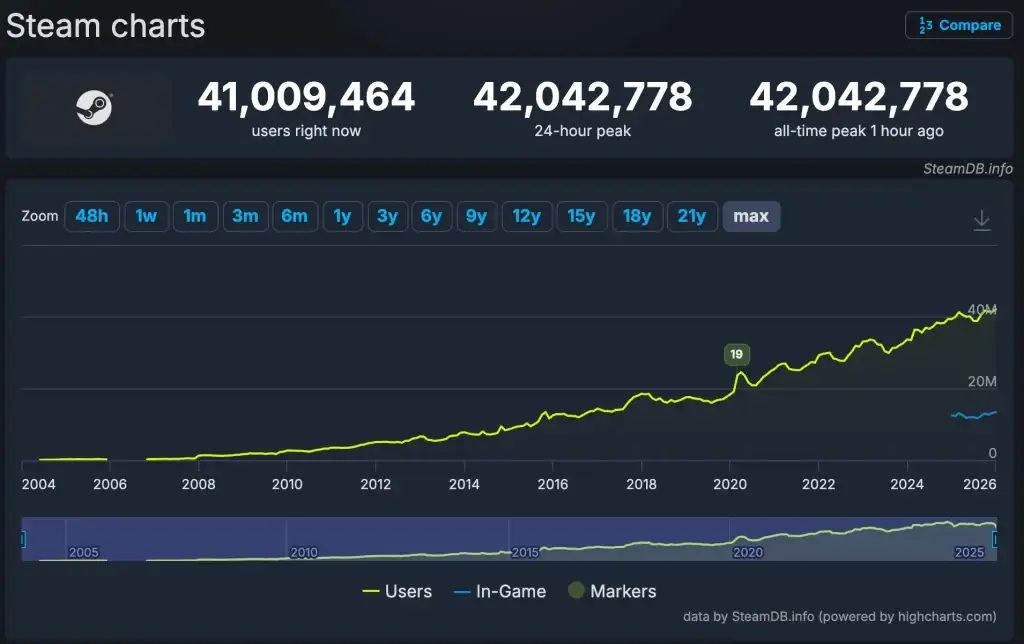Switch zoom to 6m
This screenshot has width=1024, height=644.
pos(294,216)
